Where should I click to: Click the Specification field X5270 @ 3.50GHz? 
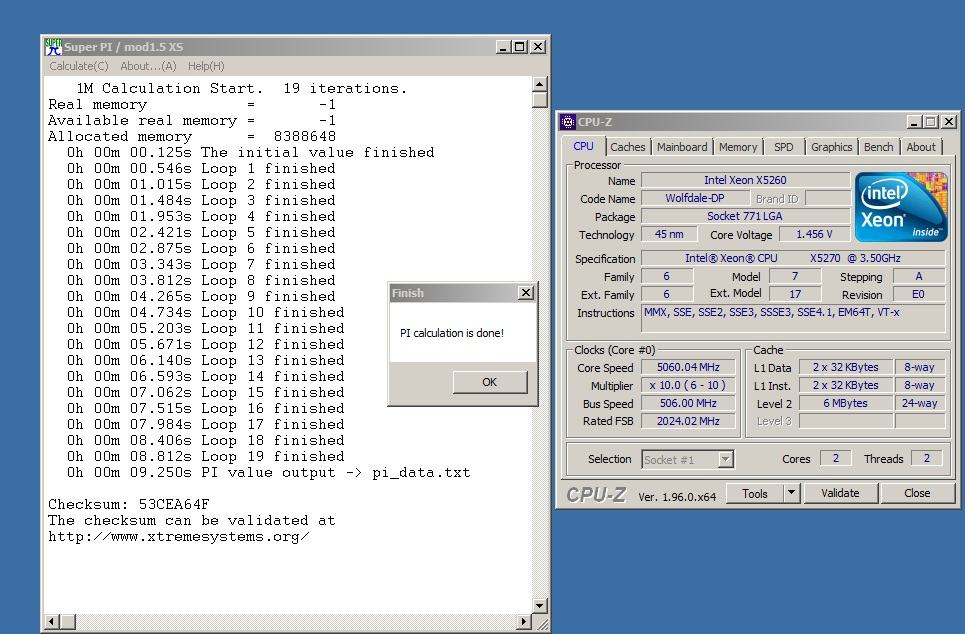point(793,259)
